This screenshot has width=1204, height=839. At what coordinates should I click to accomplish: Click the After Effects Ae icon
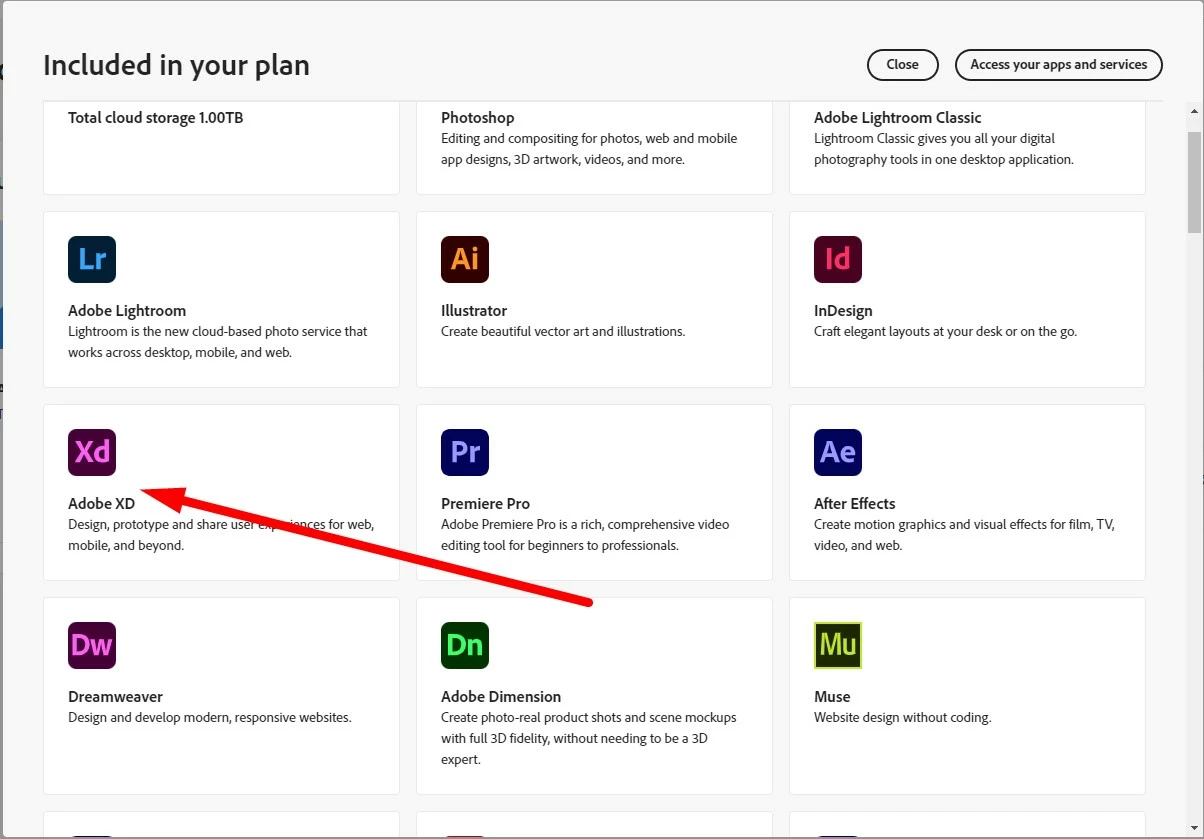(x=838, y=453)
